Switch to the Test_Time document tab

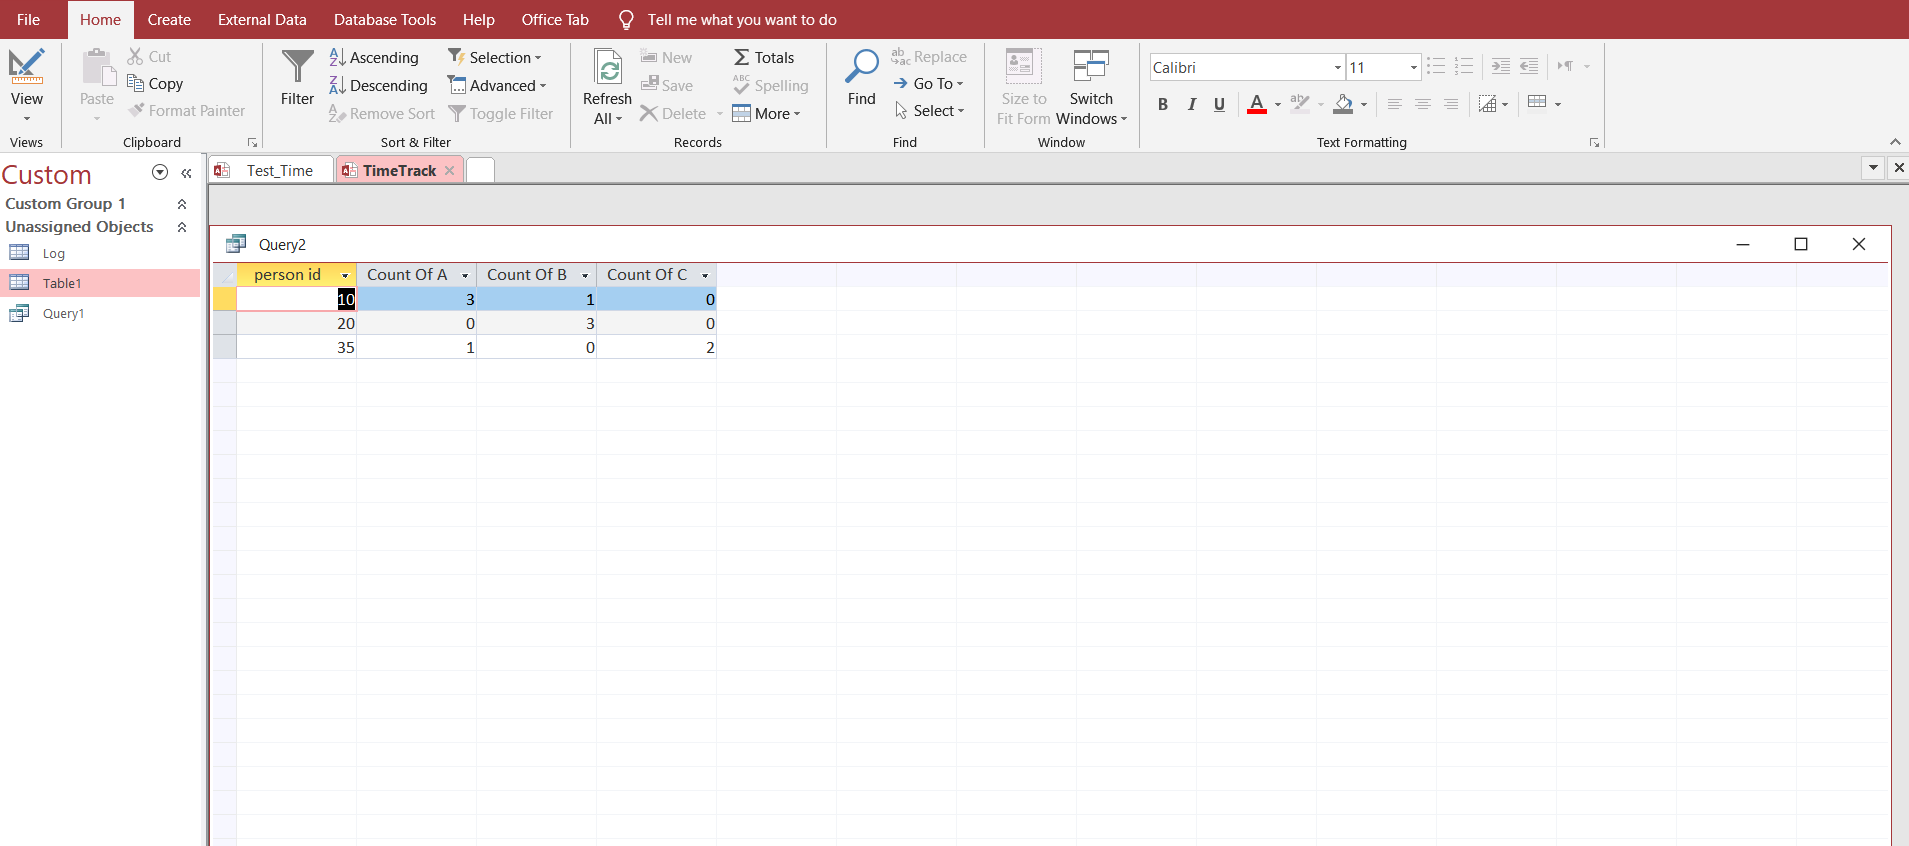point(279,171)
